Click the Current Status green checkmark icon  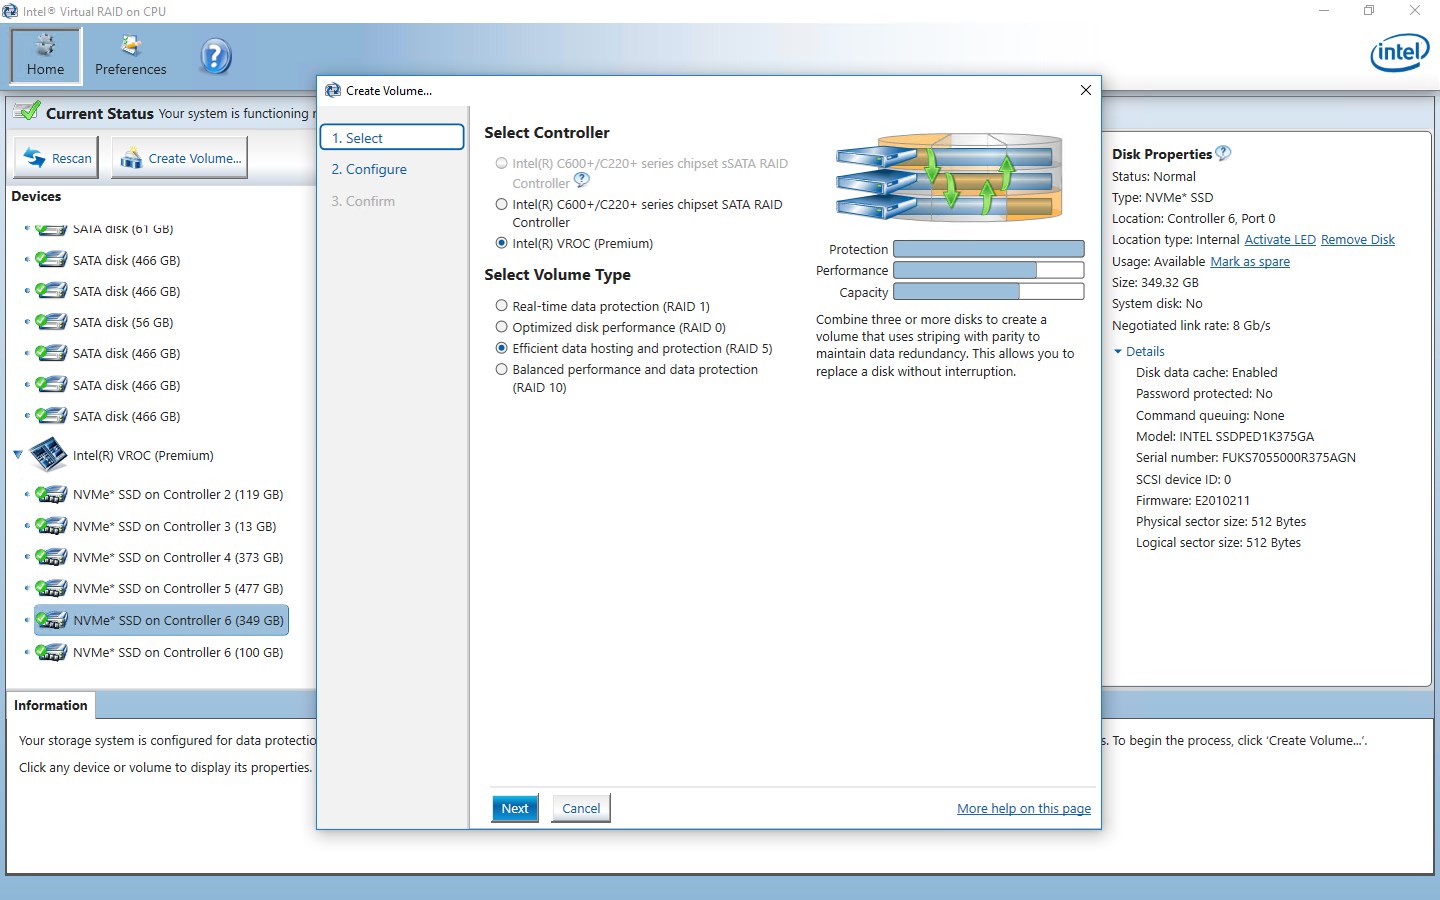tap(27, 111)
